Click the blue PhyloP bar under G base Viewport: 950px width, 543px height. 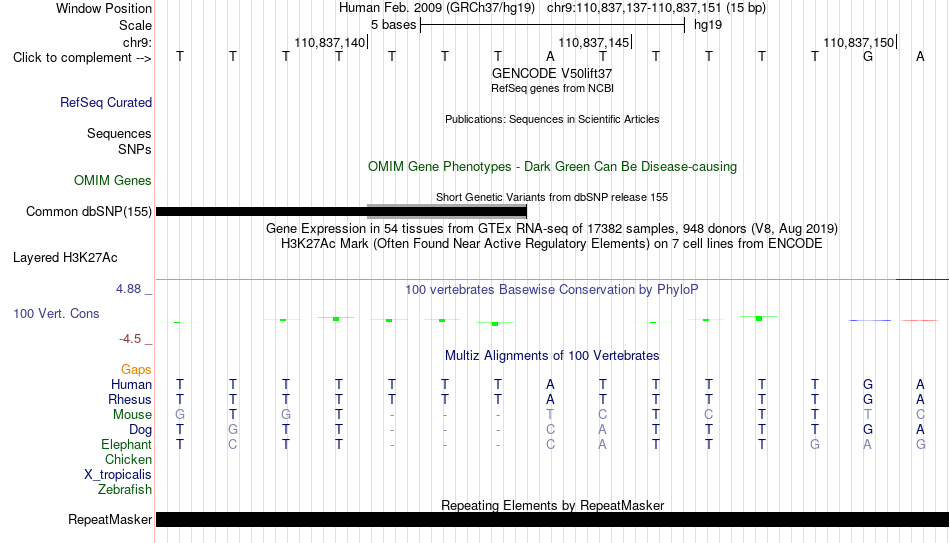click(x=870, y=320)
